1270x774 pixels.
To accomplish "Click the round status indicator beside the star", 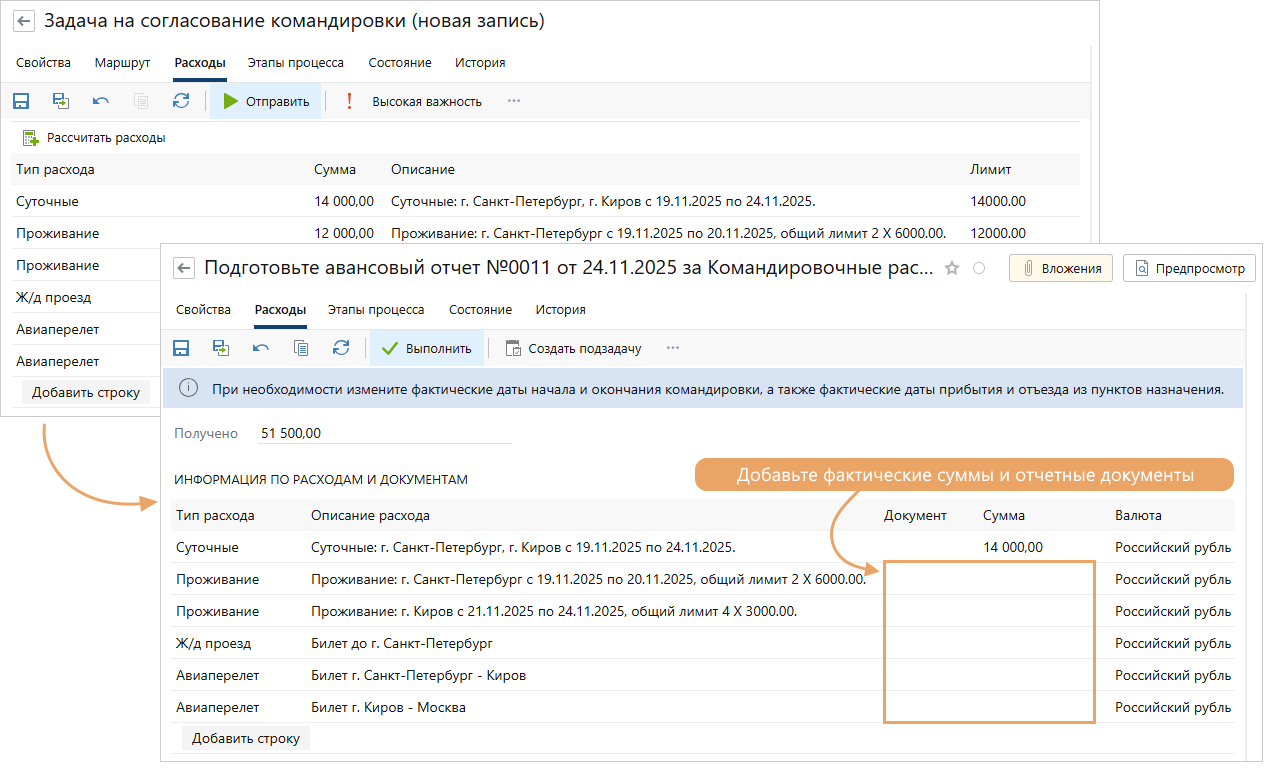I will point(979,268).
